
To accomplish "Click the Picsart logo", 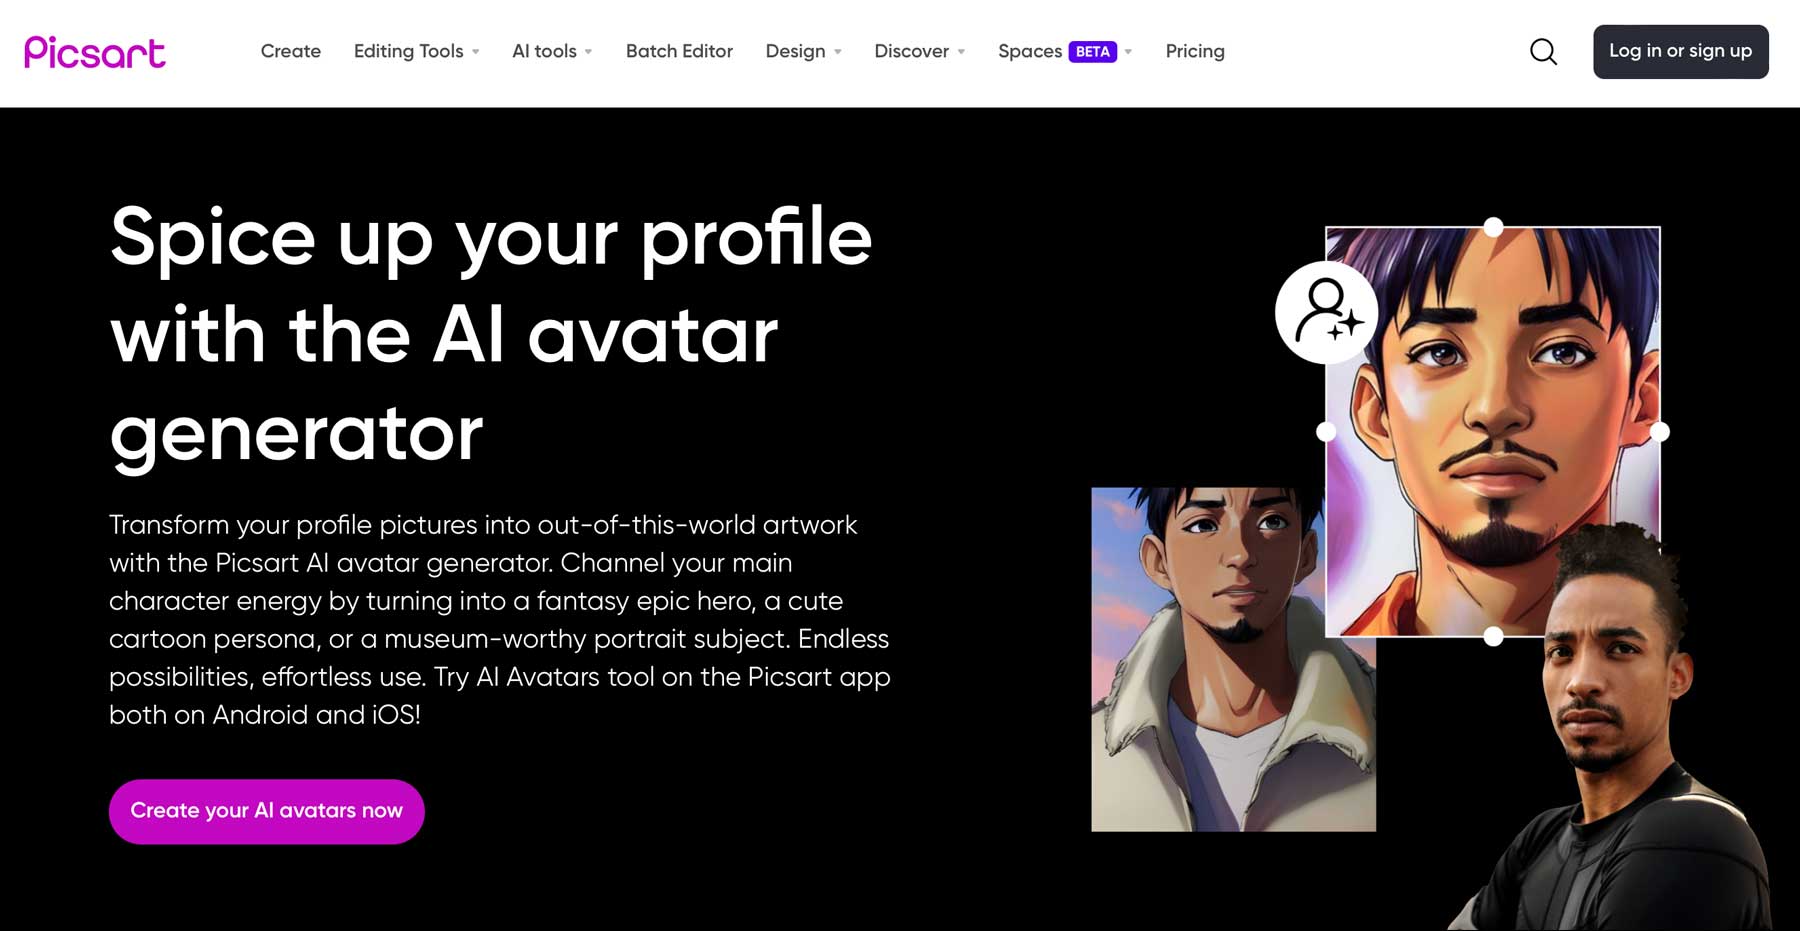I will pyautogui.click(x=95, y=51).
